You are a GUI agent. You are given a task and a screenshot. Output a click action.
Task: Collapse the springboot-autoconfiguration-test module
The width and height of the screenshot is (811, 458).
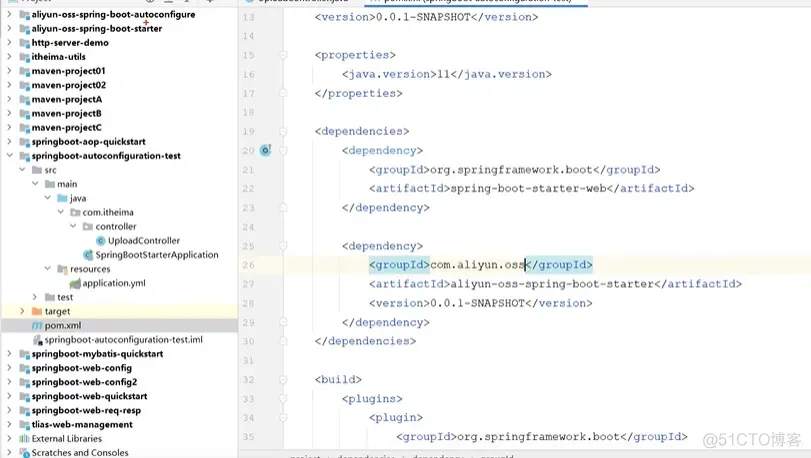pyautogui.click(x=9, y=156)
